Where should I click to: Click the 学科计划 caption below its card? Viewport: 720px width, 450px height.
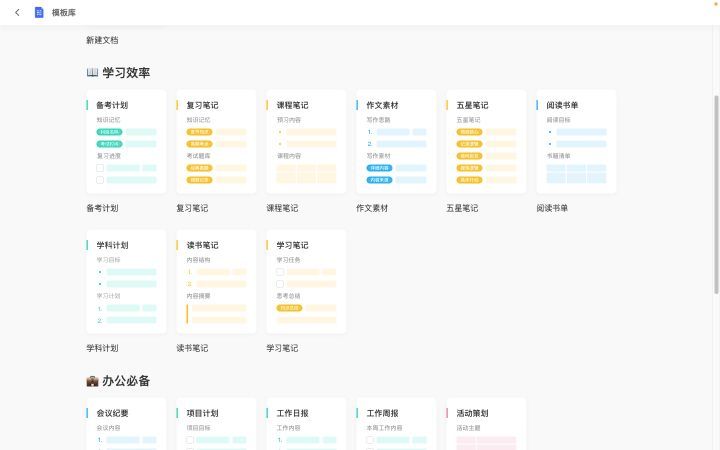102,348
